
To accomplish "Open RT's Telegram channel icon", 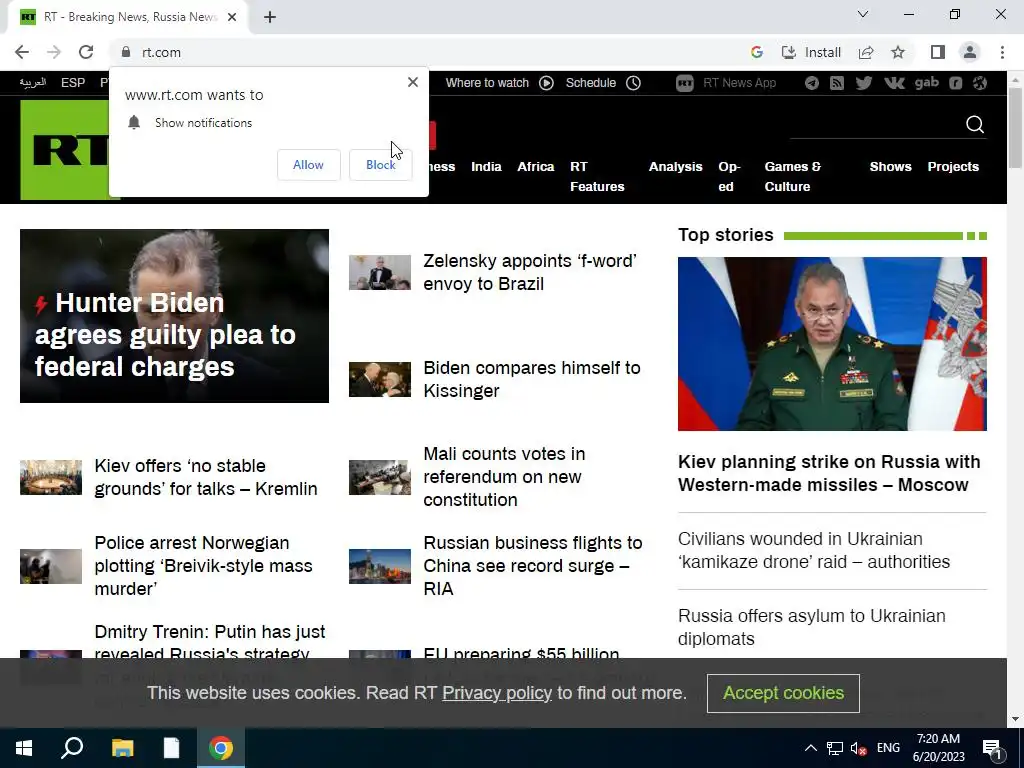I will click(x=812, y=83).
